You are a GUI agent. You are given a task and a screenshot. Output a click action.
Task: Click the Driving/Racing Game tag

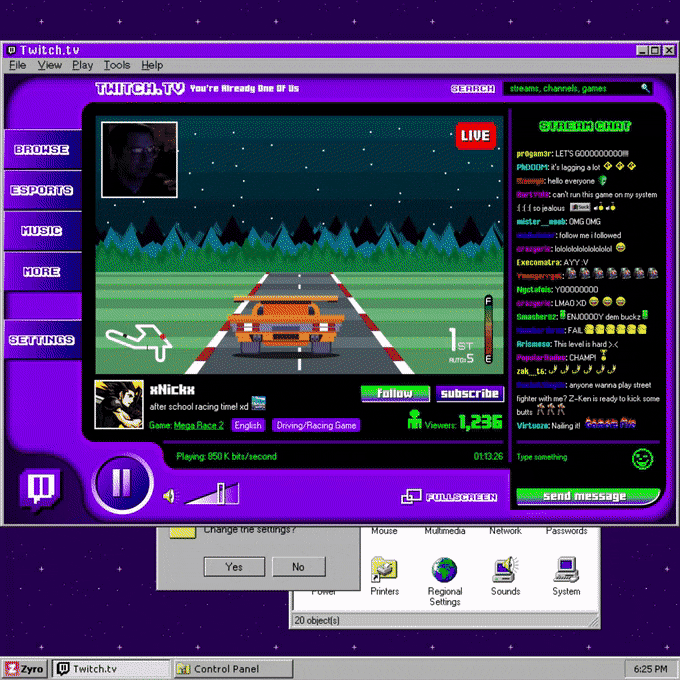316,425
